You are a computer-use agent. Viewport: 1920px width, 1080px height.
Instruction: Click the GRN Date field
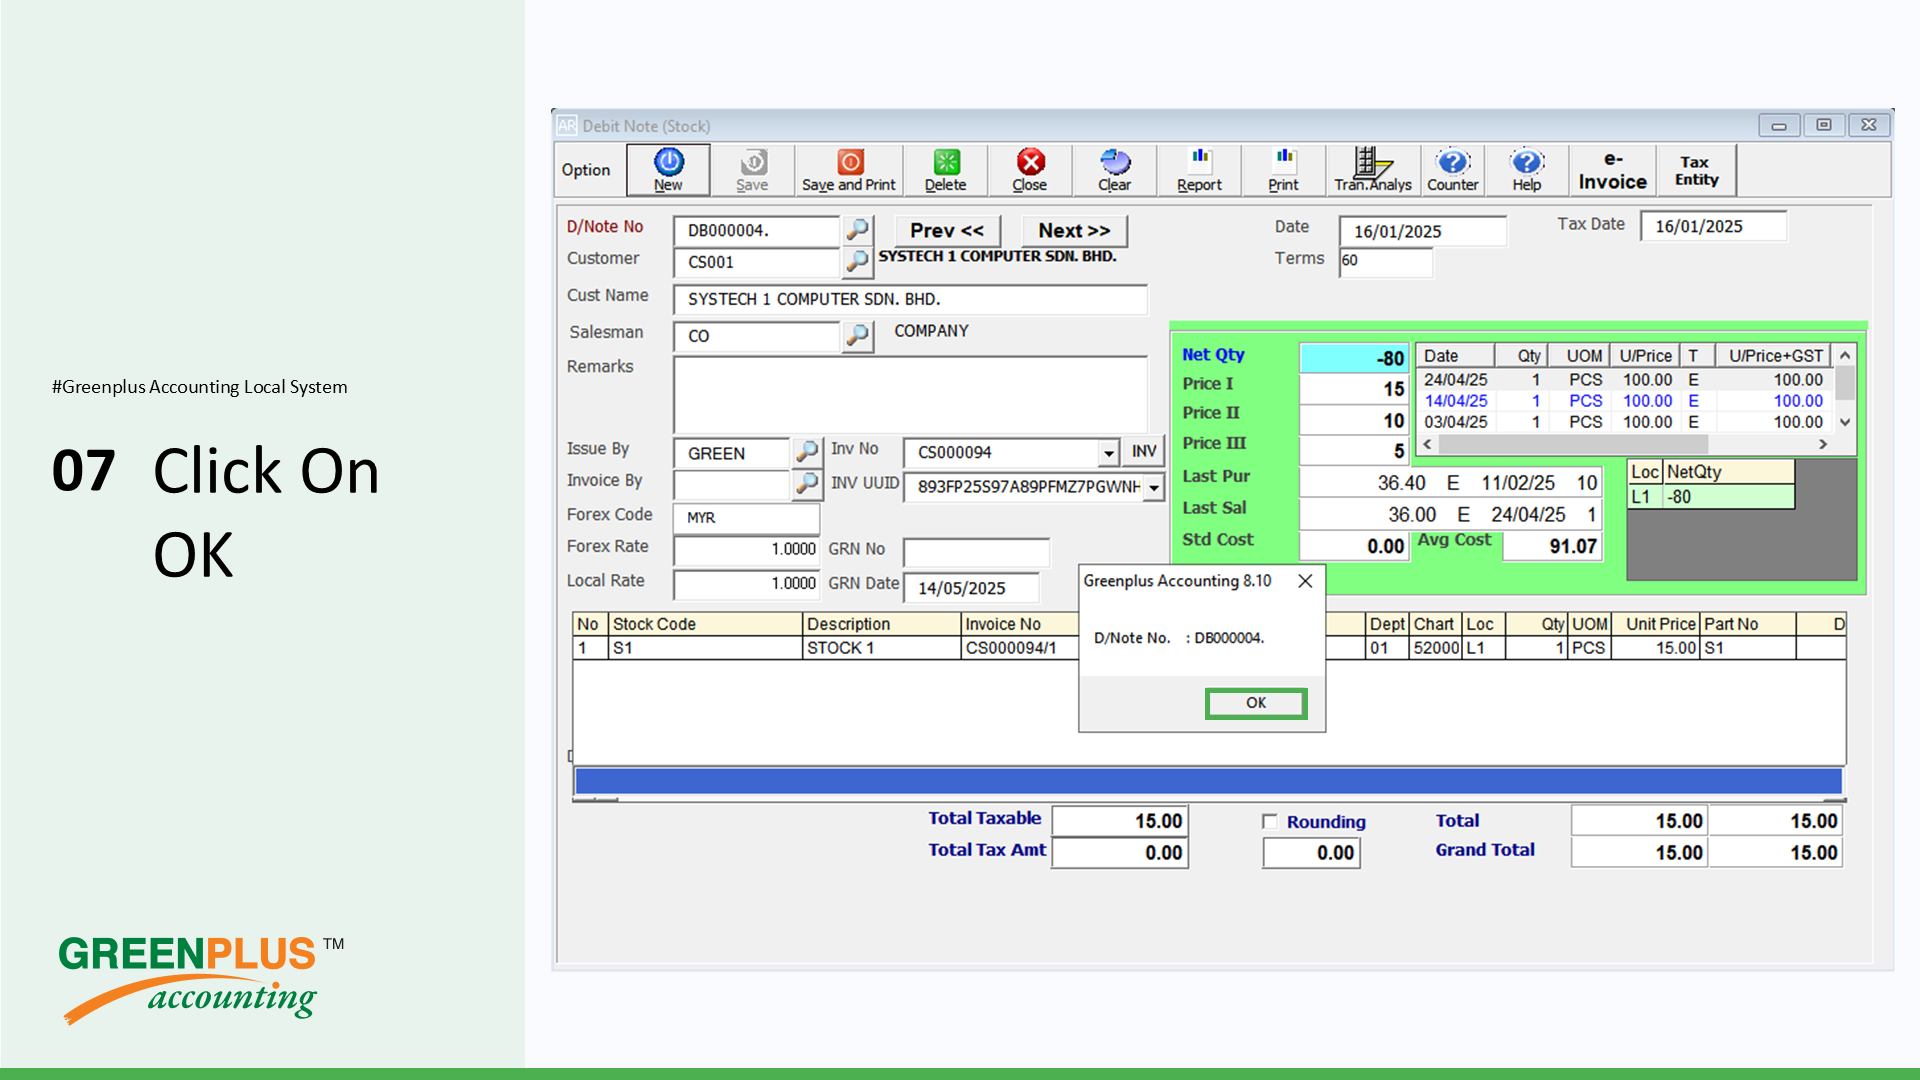coord(972,588)
